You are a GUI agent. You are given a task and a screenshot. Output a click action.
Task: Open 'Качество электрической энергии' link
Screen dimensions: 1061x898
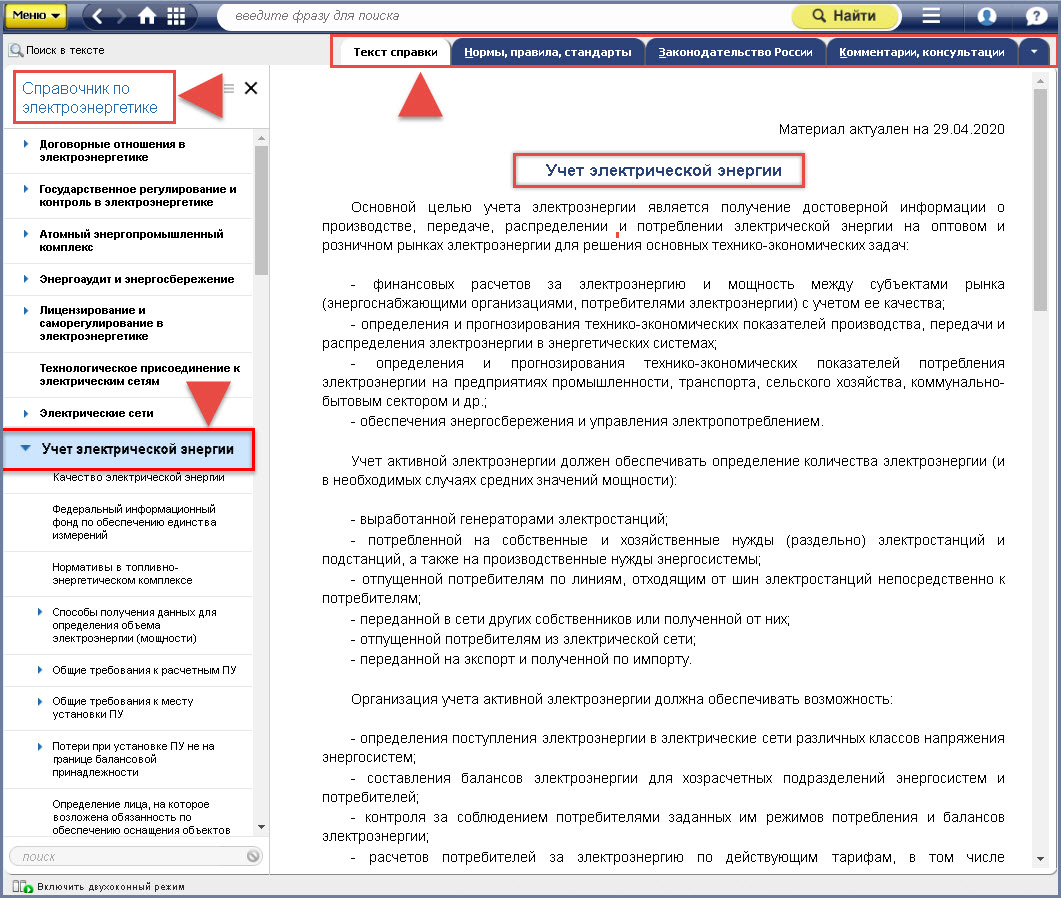(x=138, y=477)
